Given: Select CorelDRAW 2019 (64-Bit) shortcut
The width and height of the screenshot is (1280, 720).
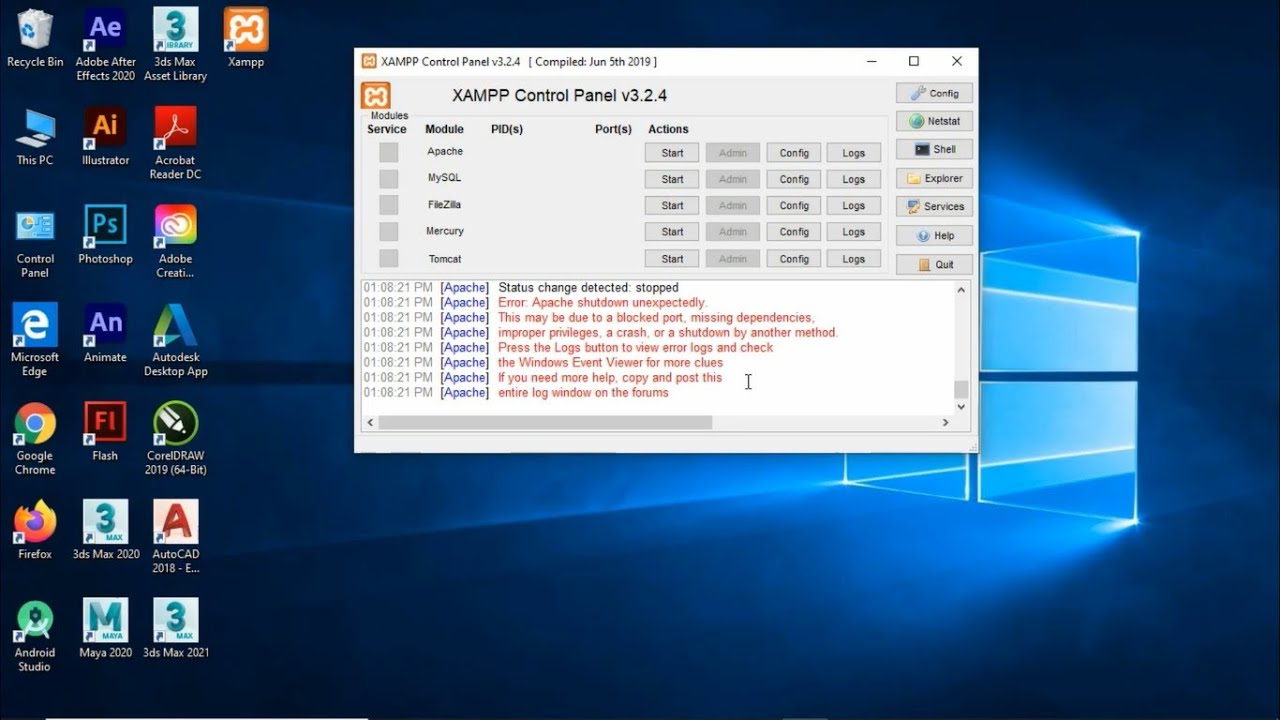Looking at the screenshot, I should tap(175, 439).
